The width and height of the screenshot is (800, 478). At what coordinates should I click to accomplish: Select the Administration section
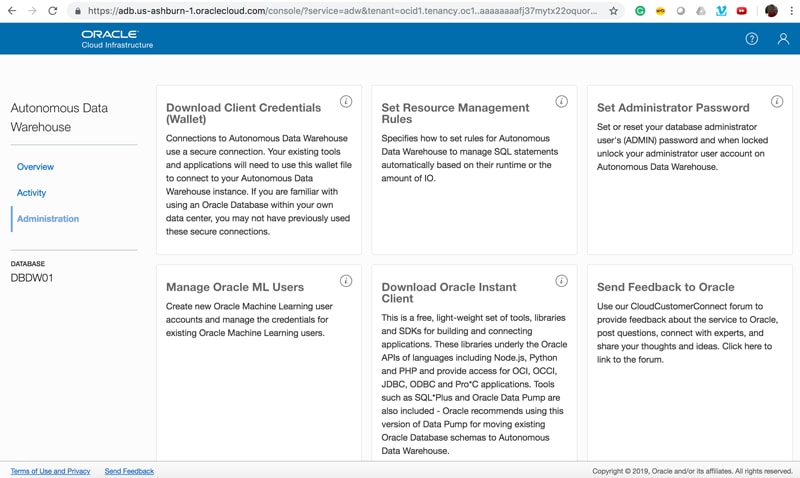48,219
